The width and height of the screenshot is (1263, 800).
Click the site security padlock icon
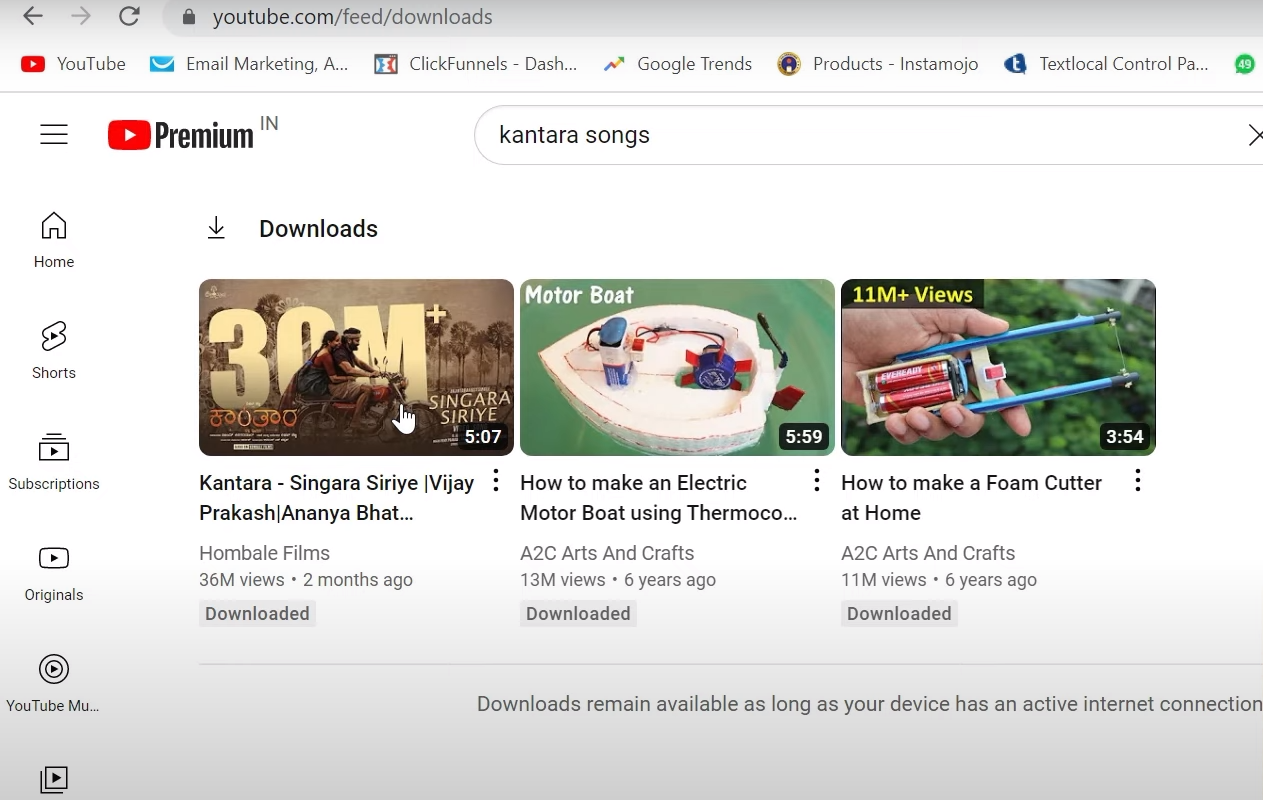click(187, 16)
